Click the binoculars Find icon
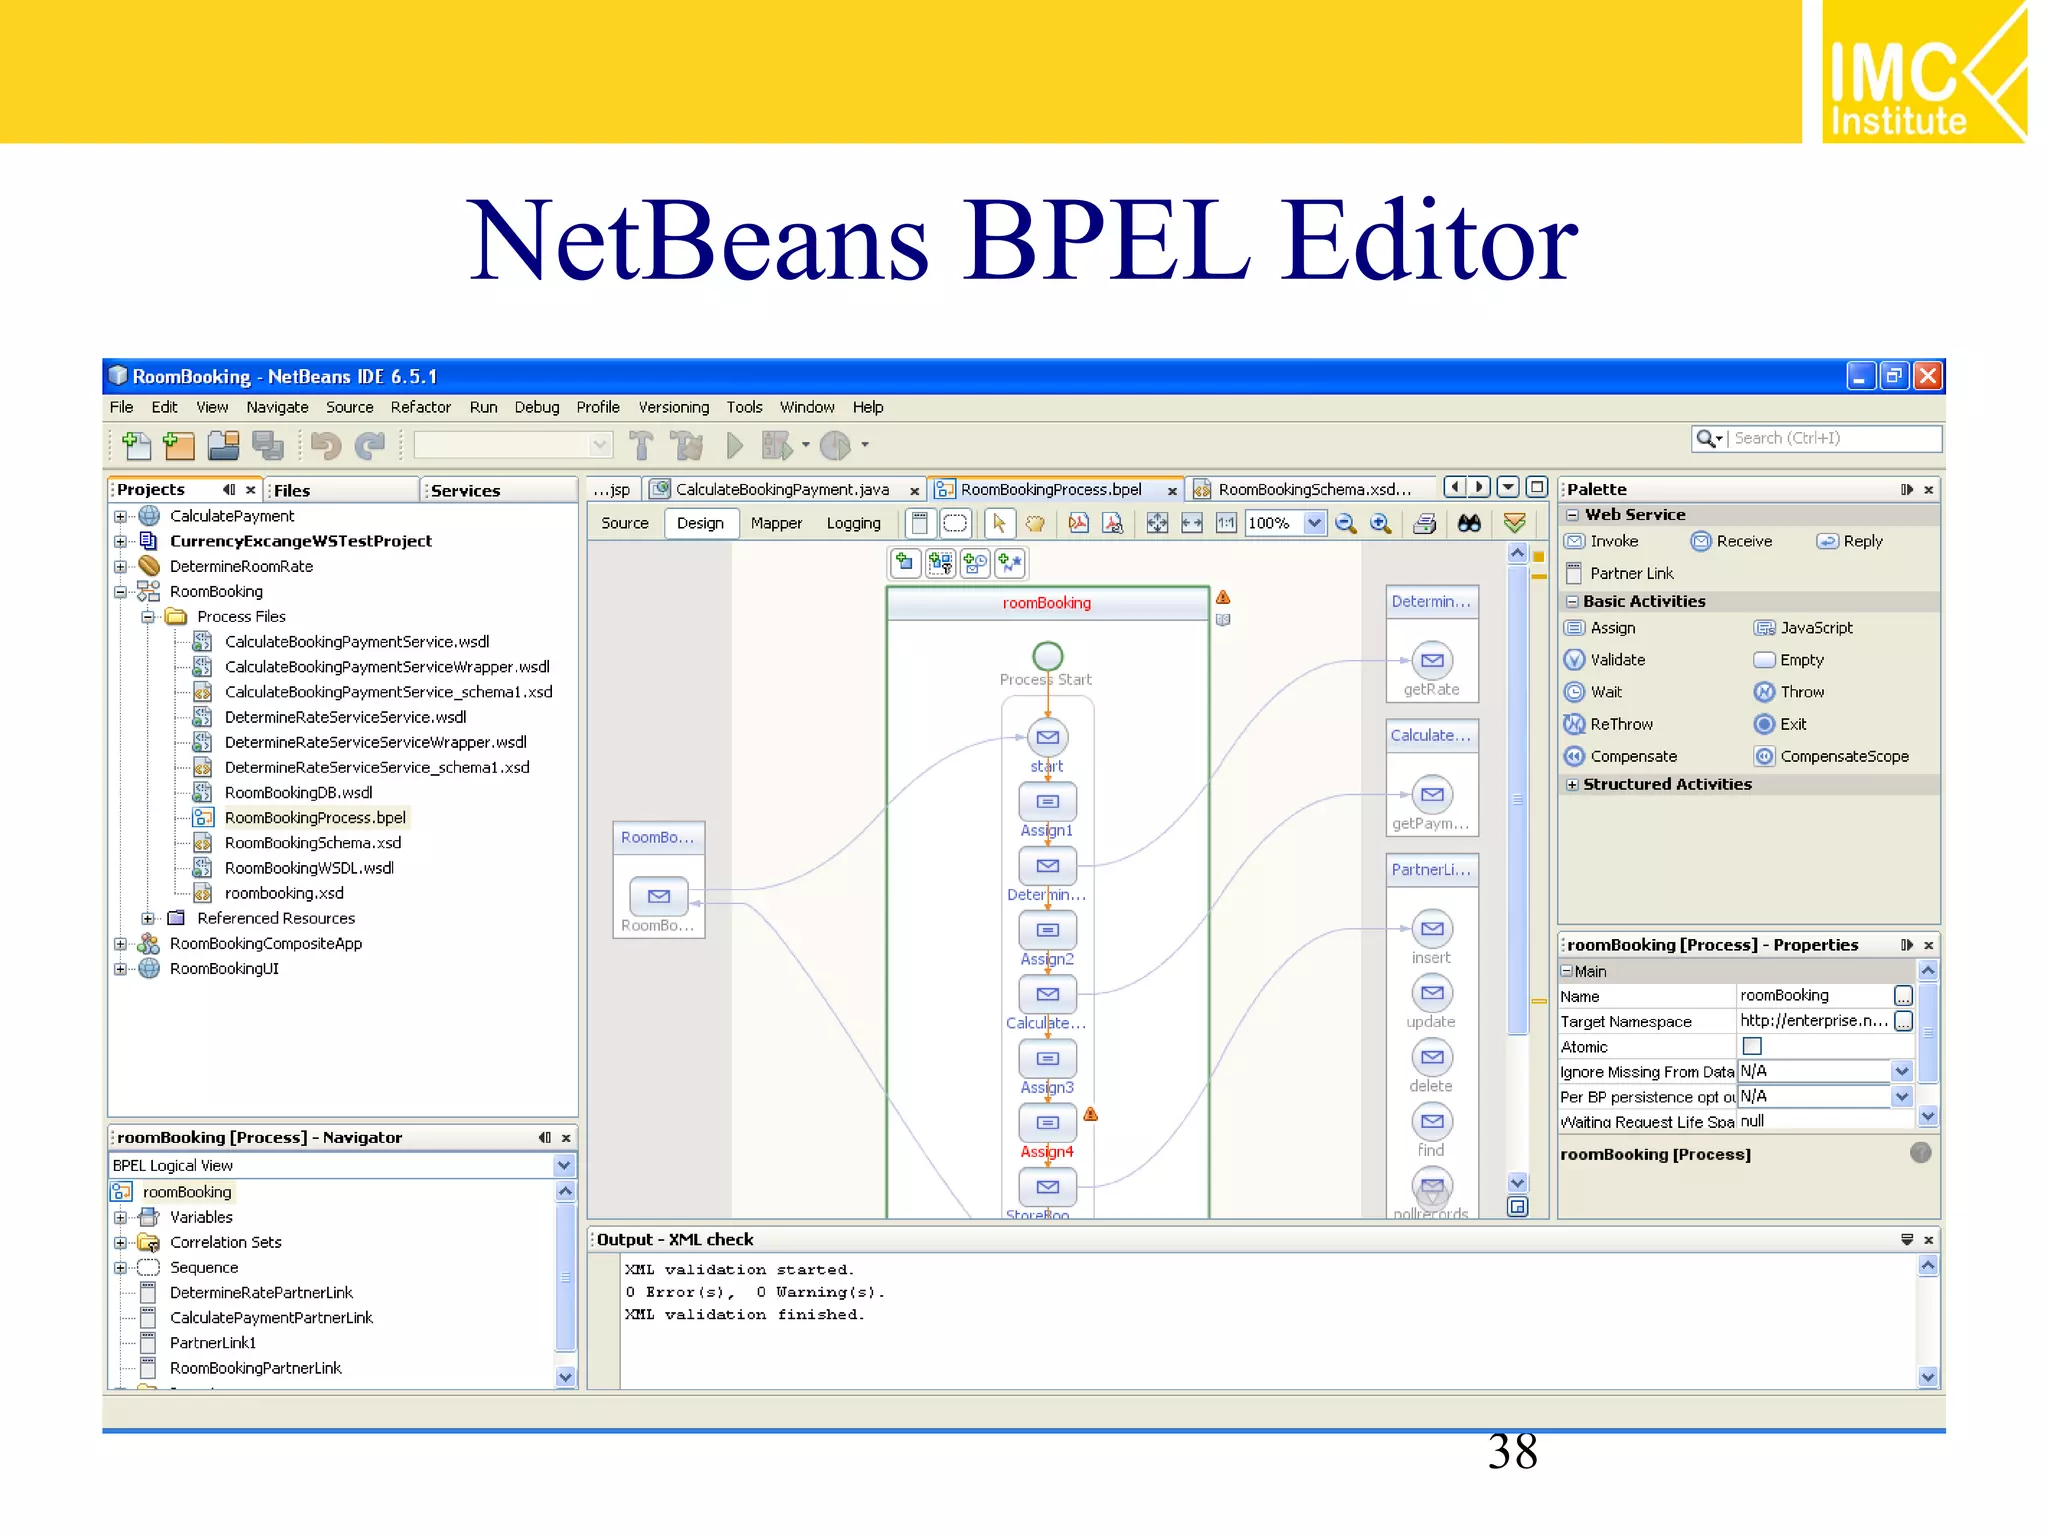Screen dimensions: 2048x1536 pos(1469,523)
